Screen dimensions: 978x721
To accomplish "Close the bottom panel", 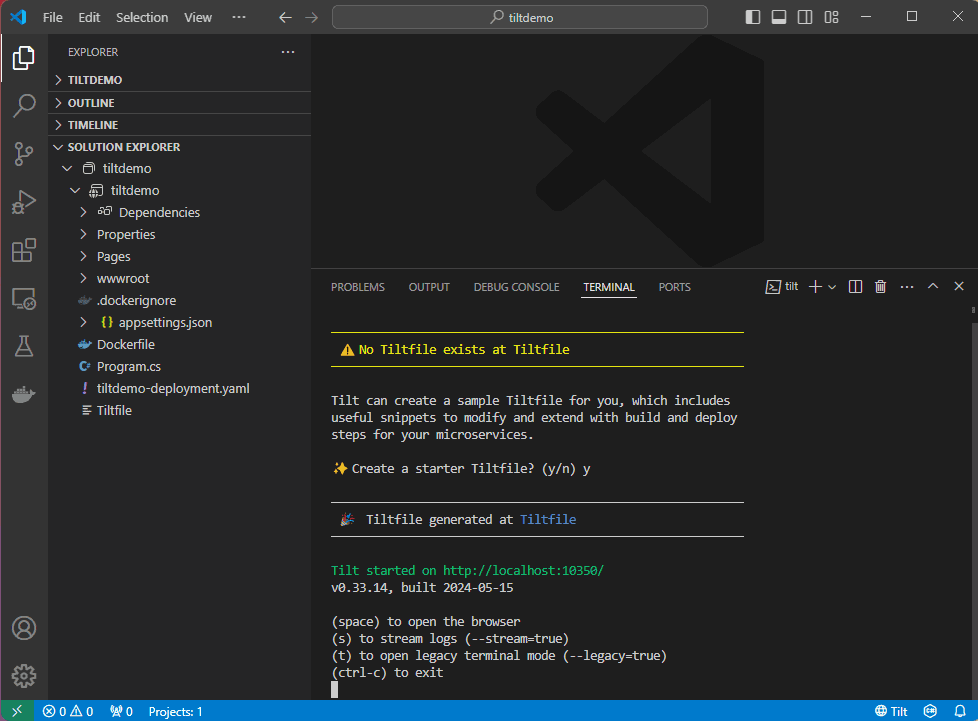I will 959,286.
